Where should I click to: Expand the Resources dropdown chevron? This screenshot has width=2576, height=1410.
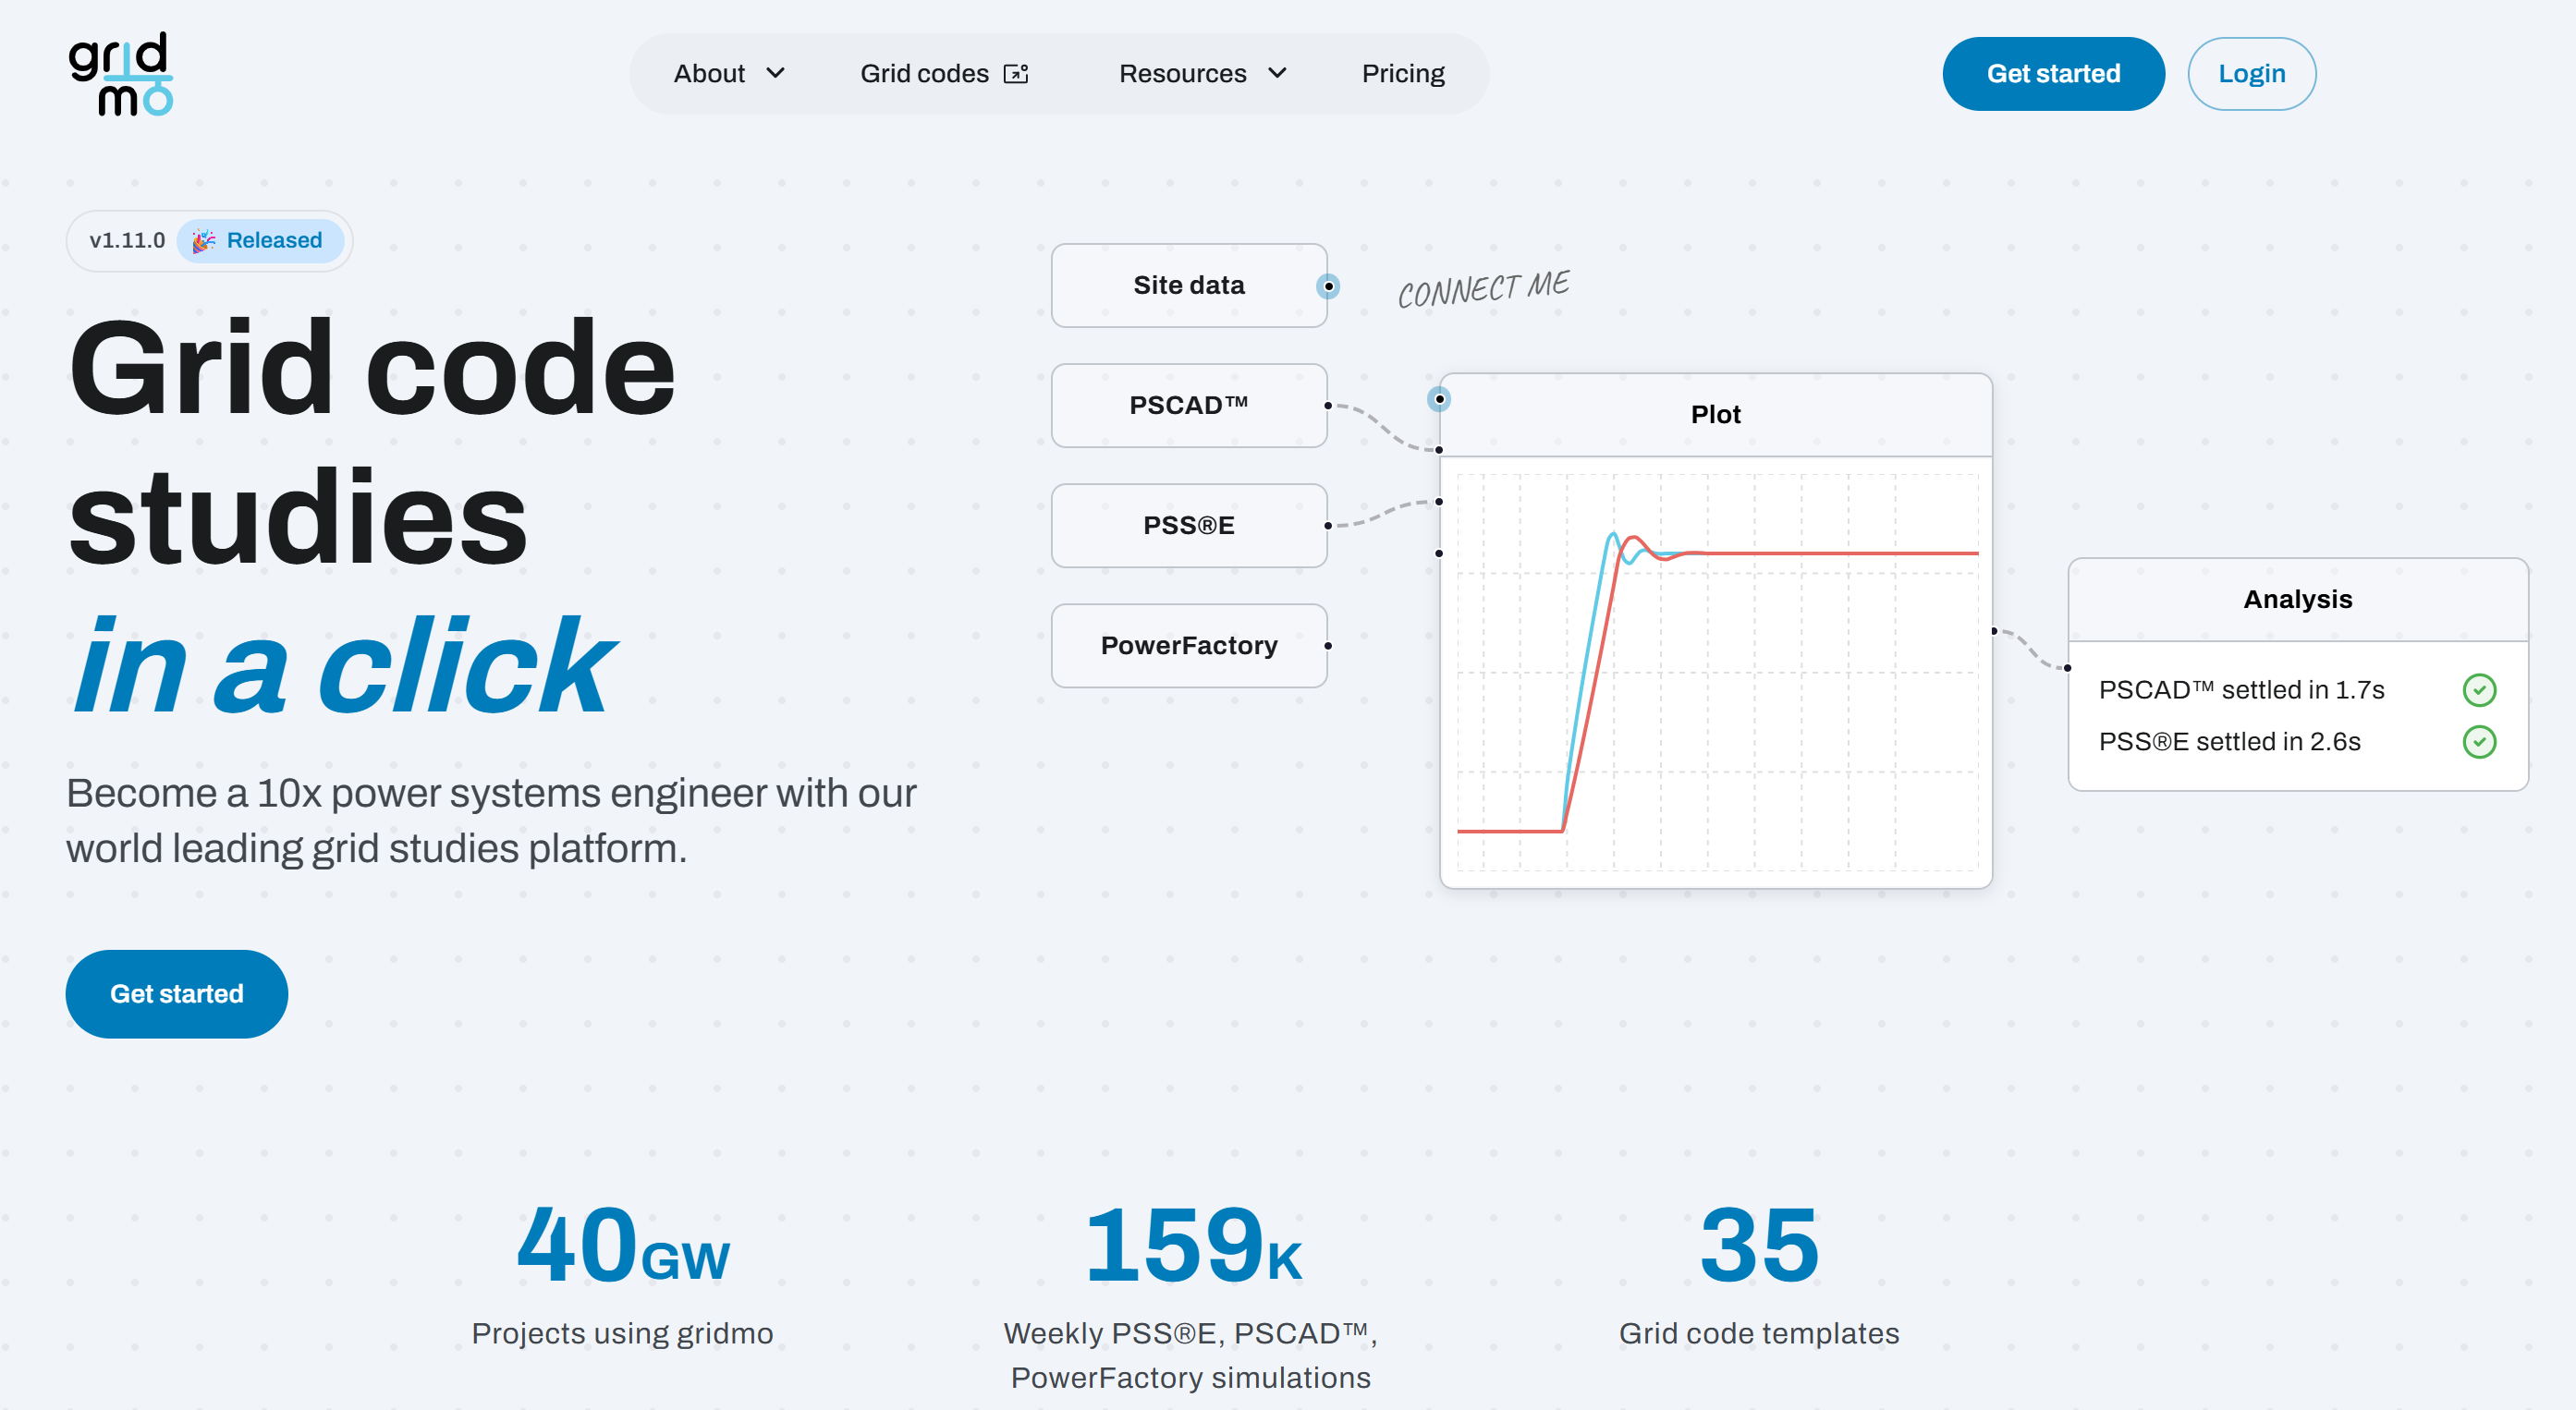pyautogui.click(x=1277, y=73)
